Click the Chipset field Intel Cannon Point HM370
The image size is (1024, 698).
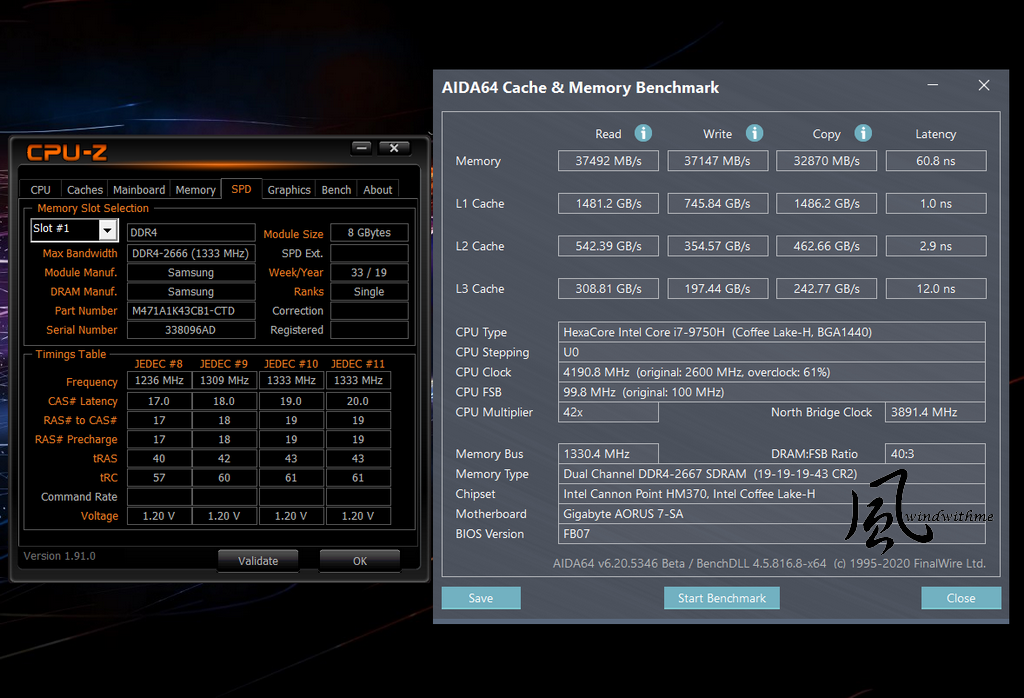point(771,494)
